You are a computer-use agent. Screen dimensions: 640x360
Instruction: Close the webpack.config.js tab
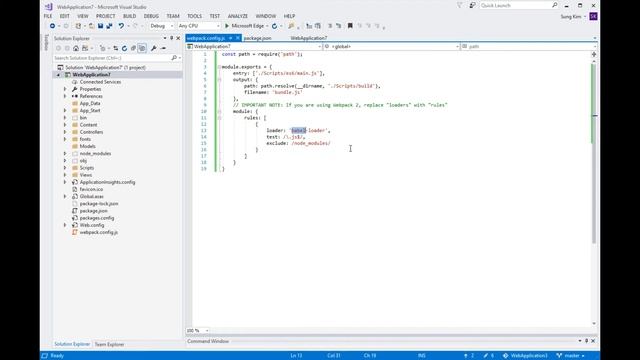pos(238,38)
